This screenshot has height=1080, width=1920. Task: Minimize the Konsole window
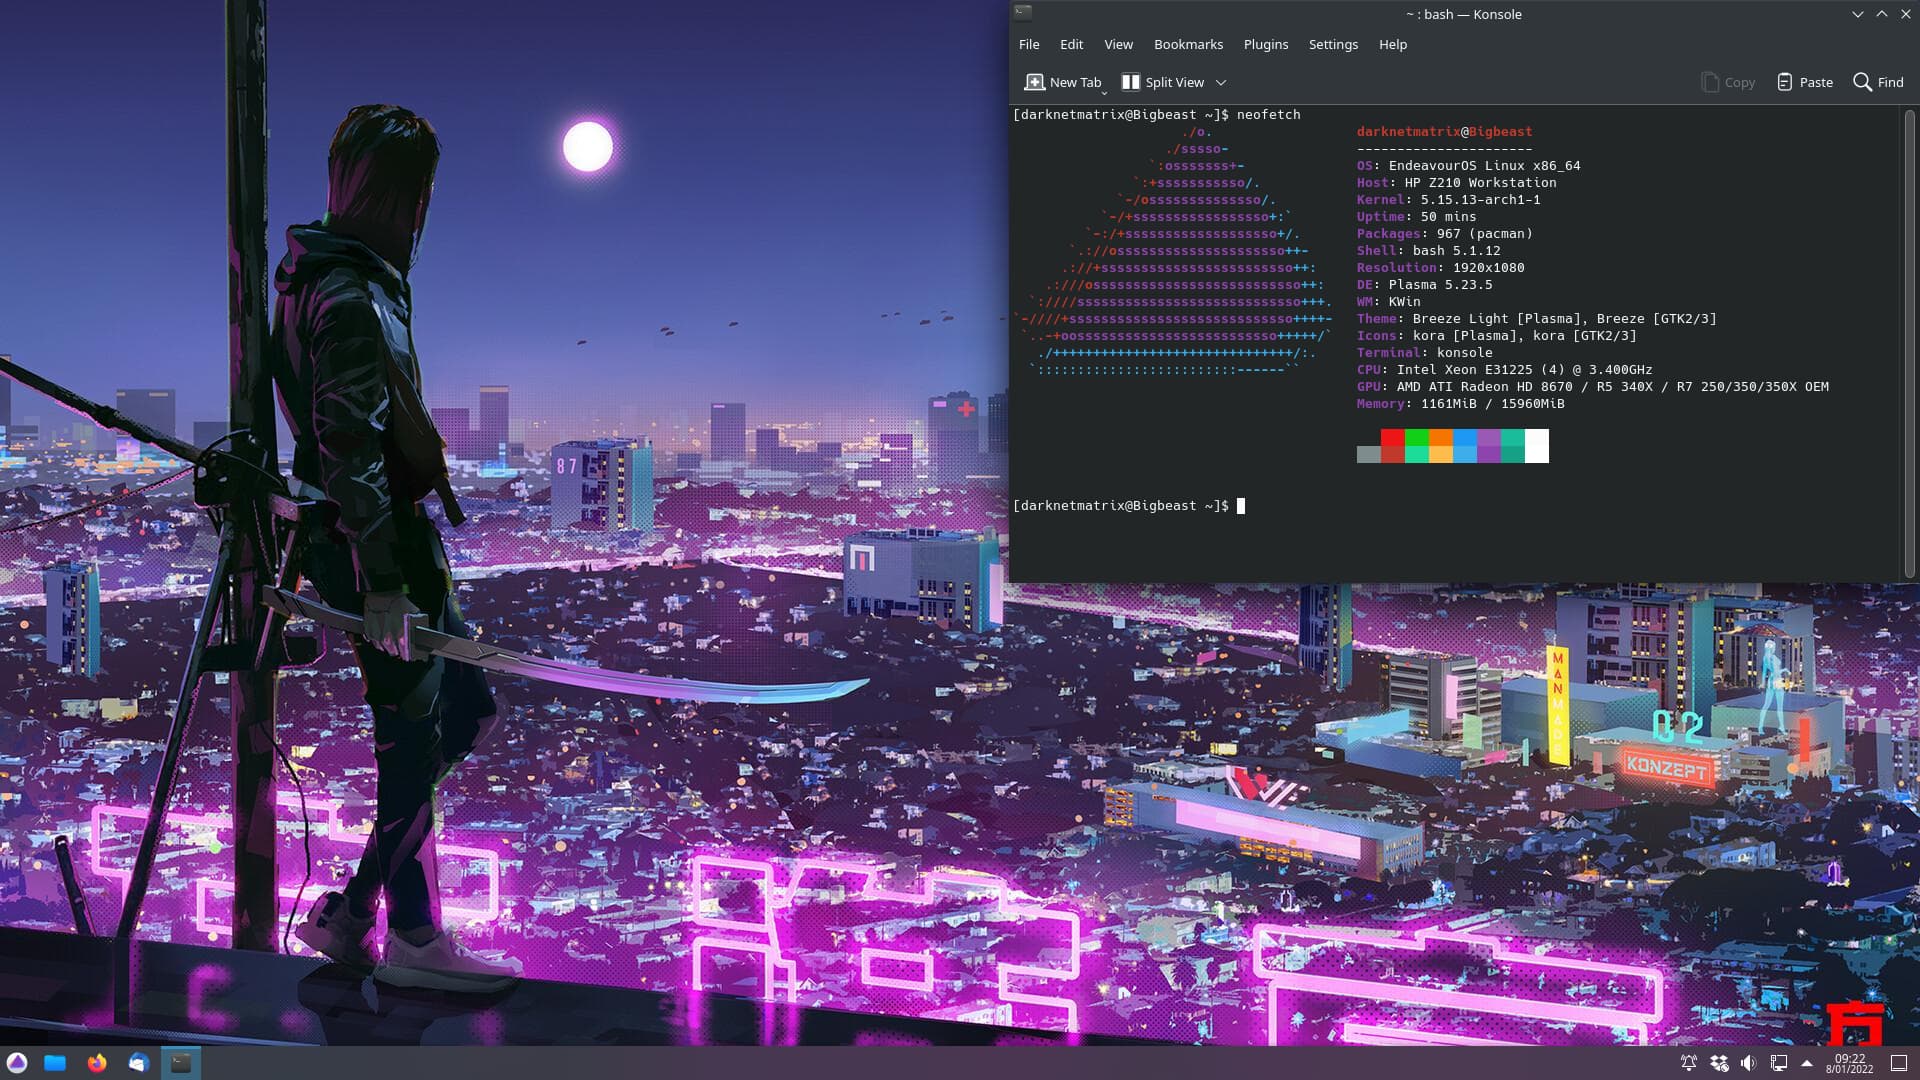click(x=1857, y=14)
